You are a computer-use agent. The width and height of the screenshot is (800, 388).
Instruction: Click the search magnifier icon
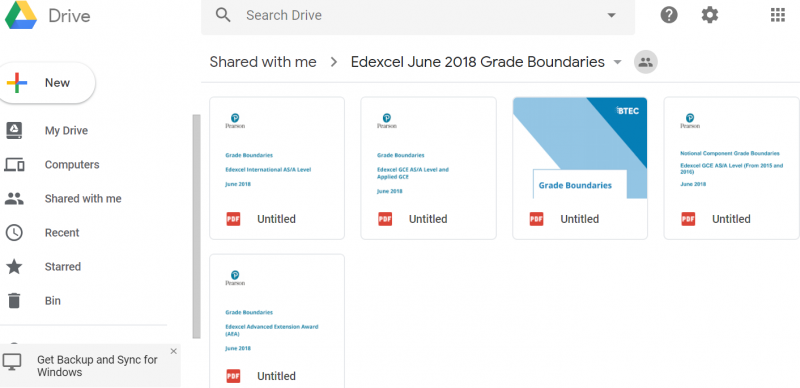pos(223,15)
